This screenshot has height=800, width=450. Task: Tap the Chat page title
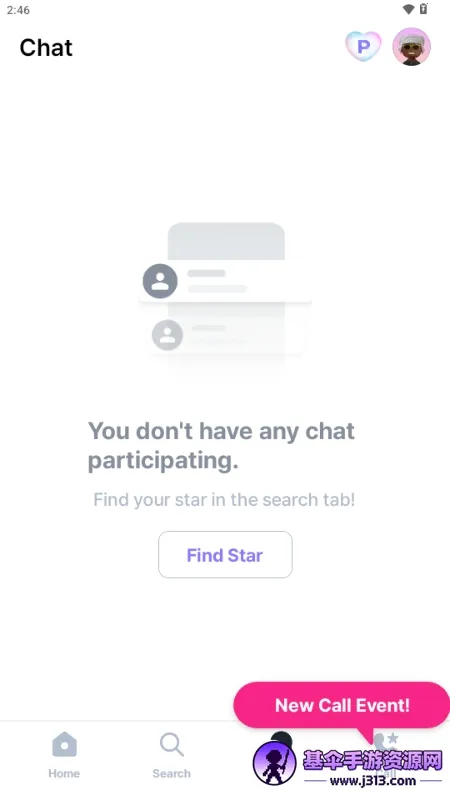pos(46,48)
